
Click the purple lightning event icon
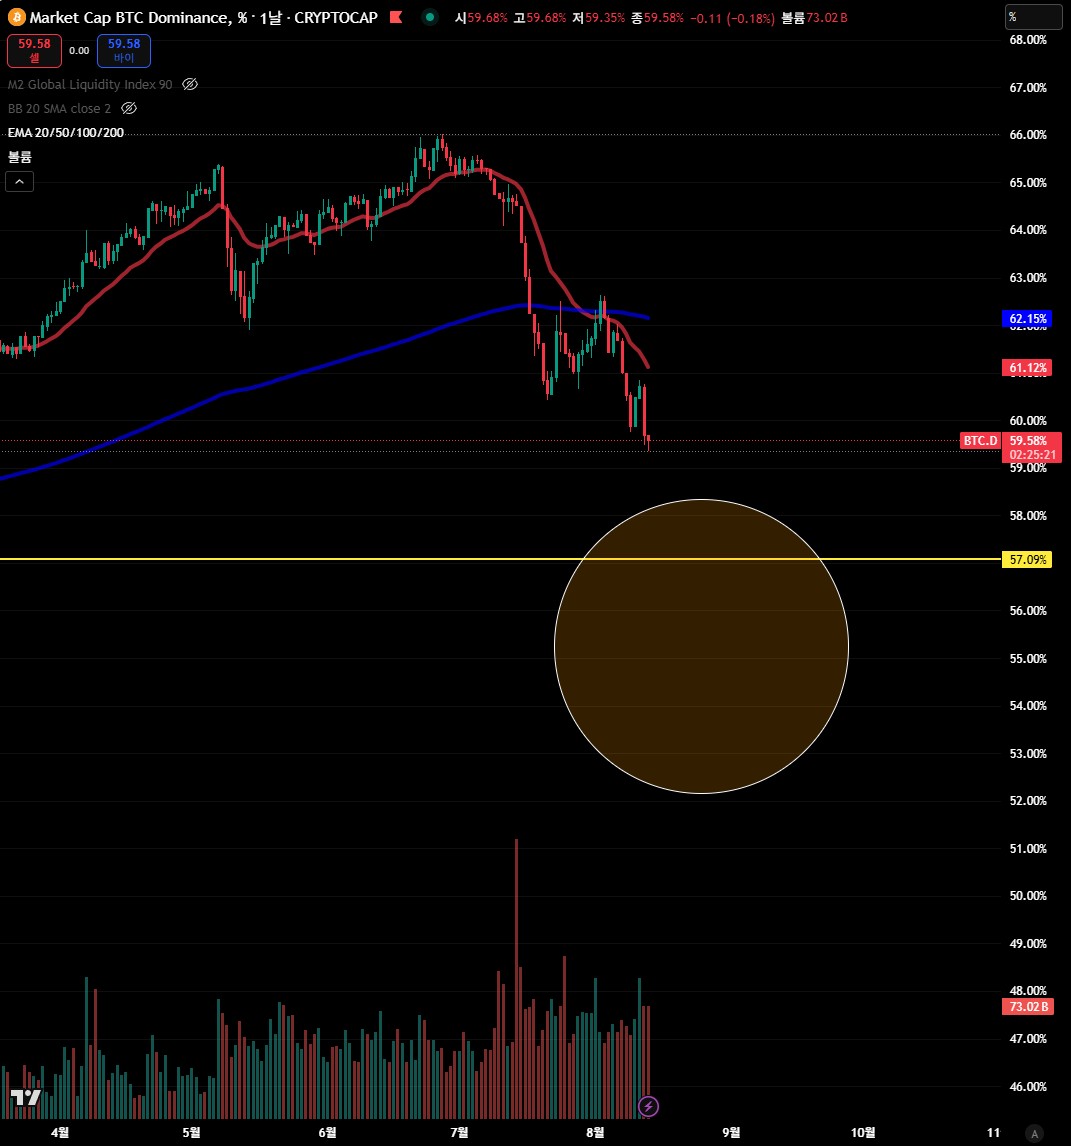648,1107
